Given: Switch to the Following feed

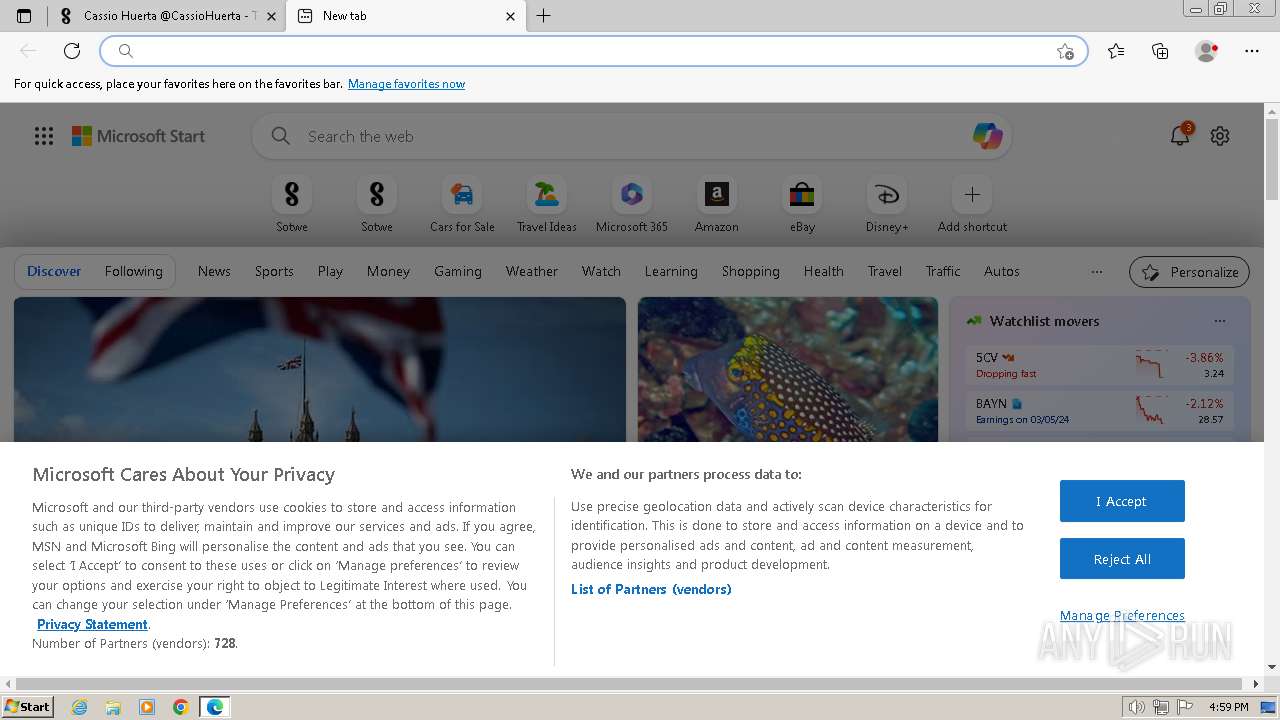Looking at the screenshot, I should point(133,271).
